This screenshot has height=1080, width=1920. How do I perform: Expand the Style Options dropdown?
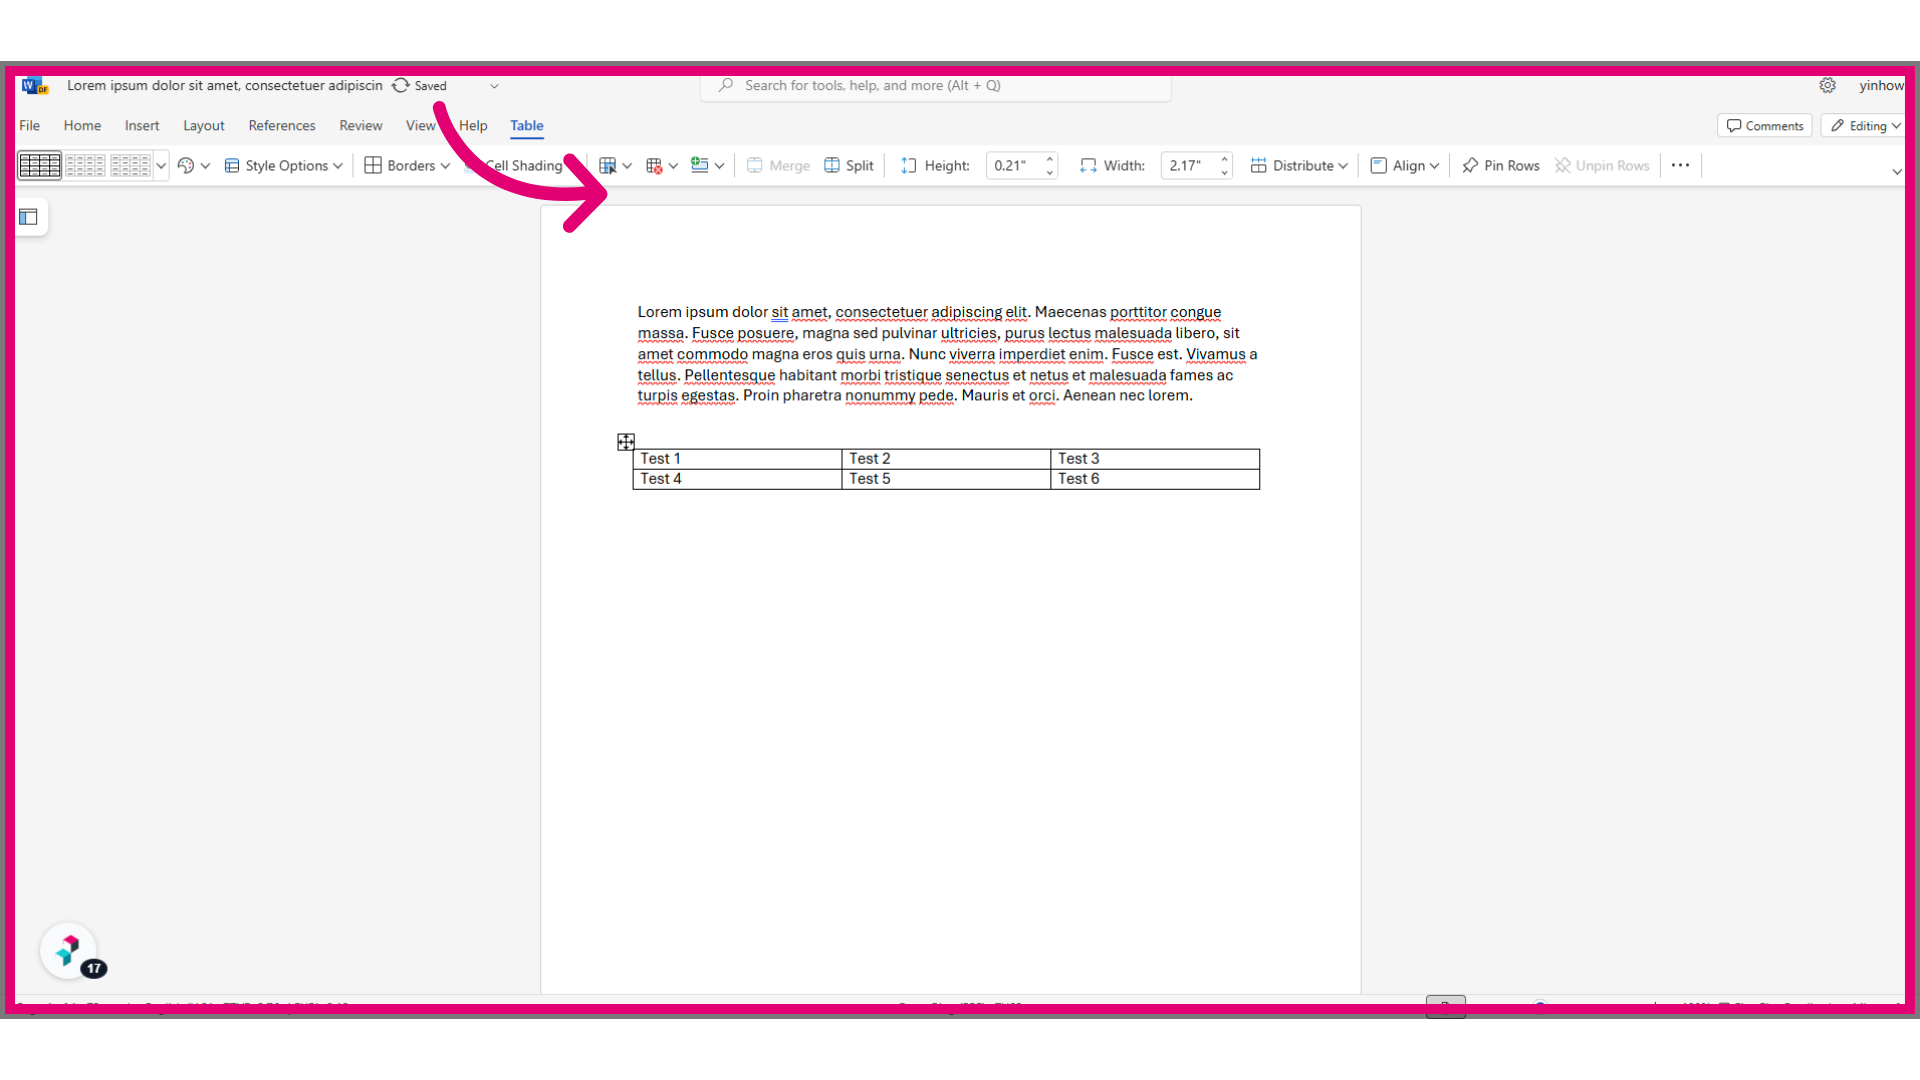pos(284,166)
